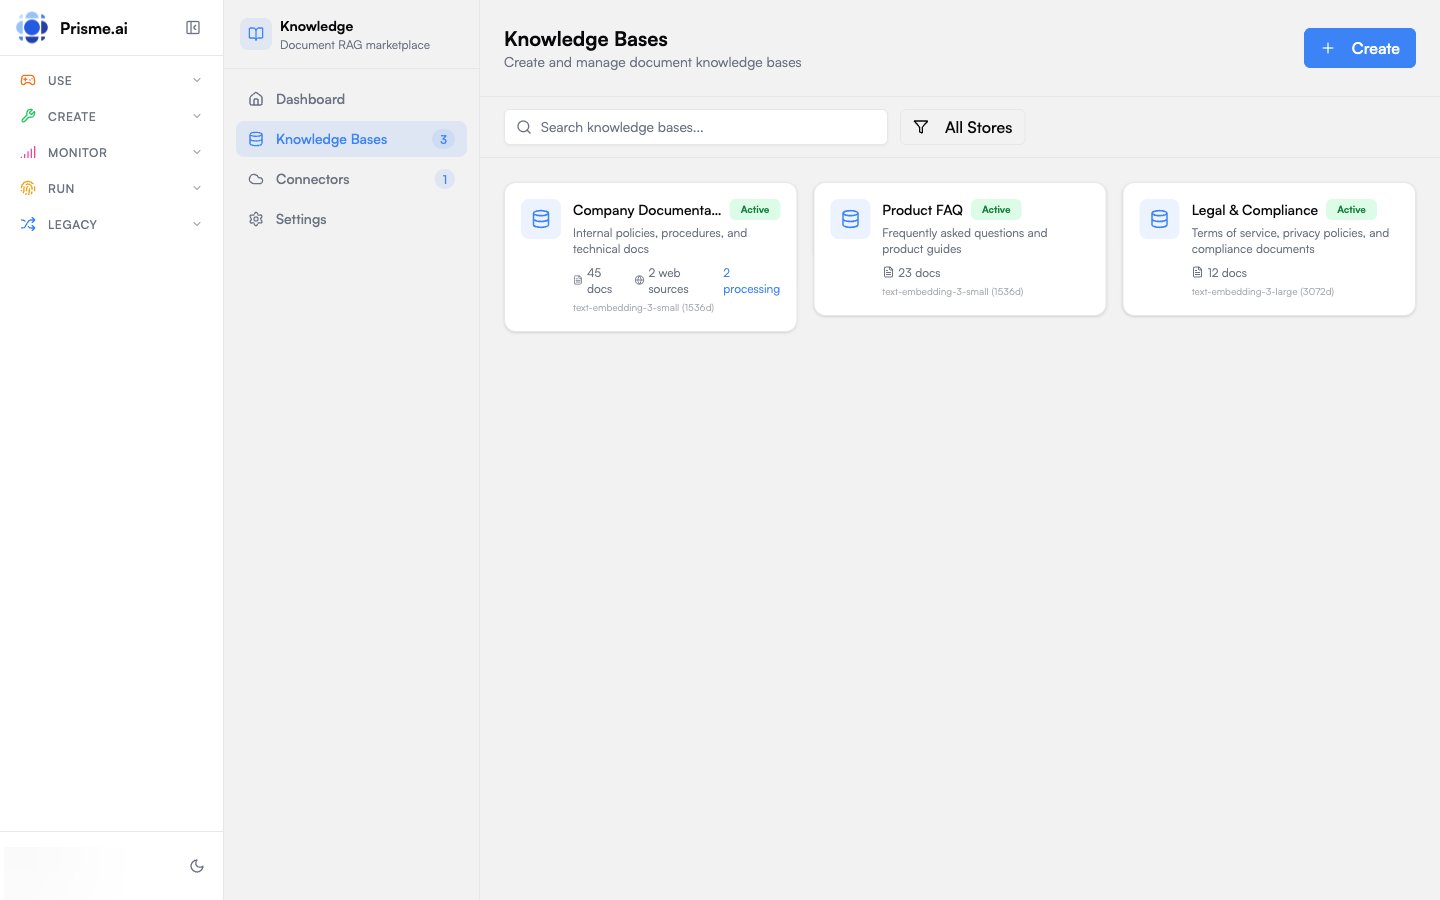This screenshot has width=1440, height=900.
Task: Click the Connectors count badge 1
Action: 445,179
